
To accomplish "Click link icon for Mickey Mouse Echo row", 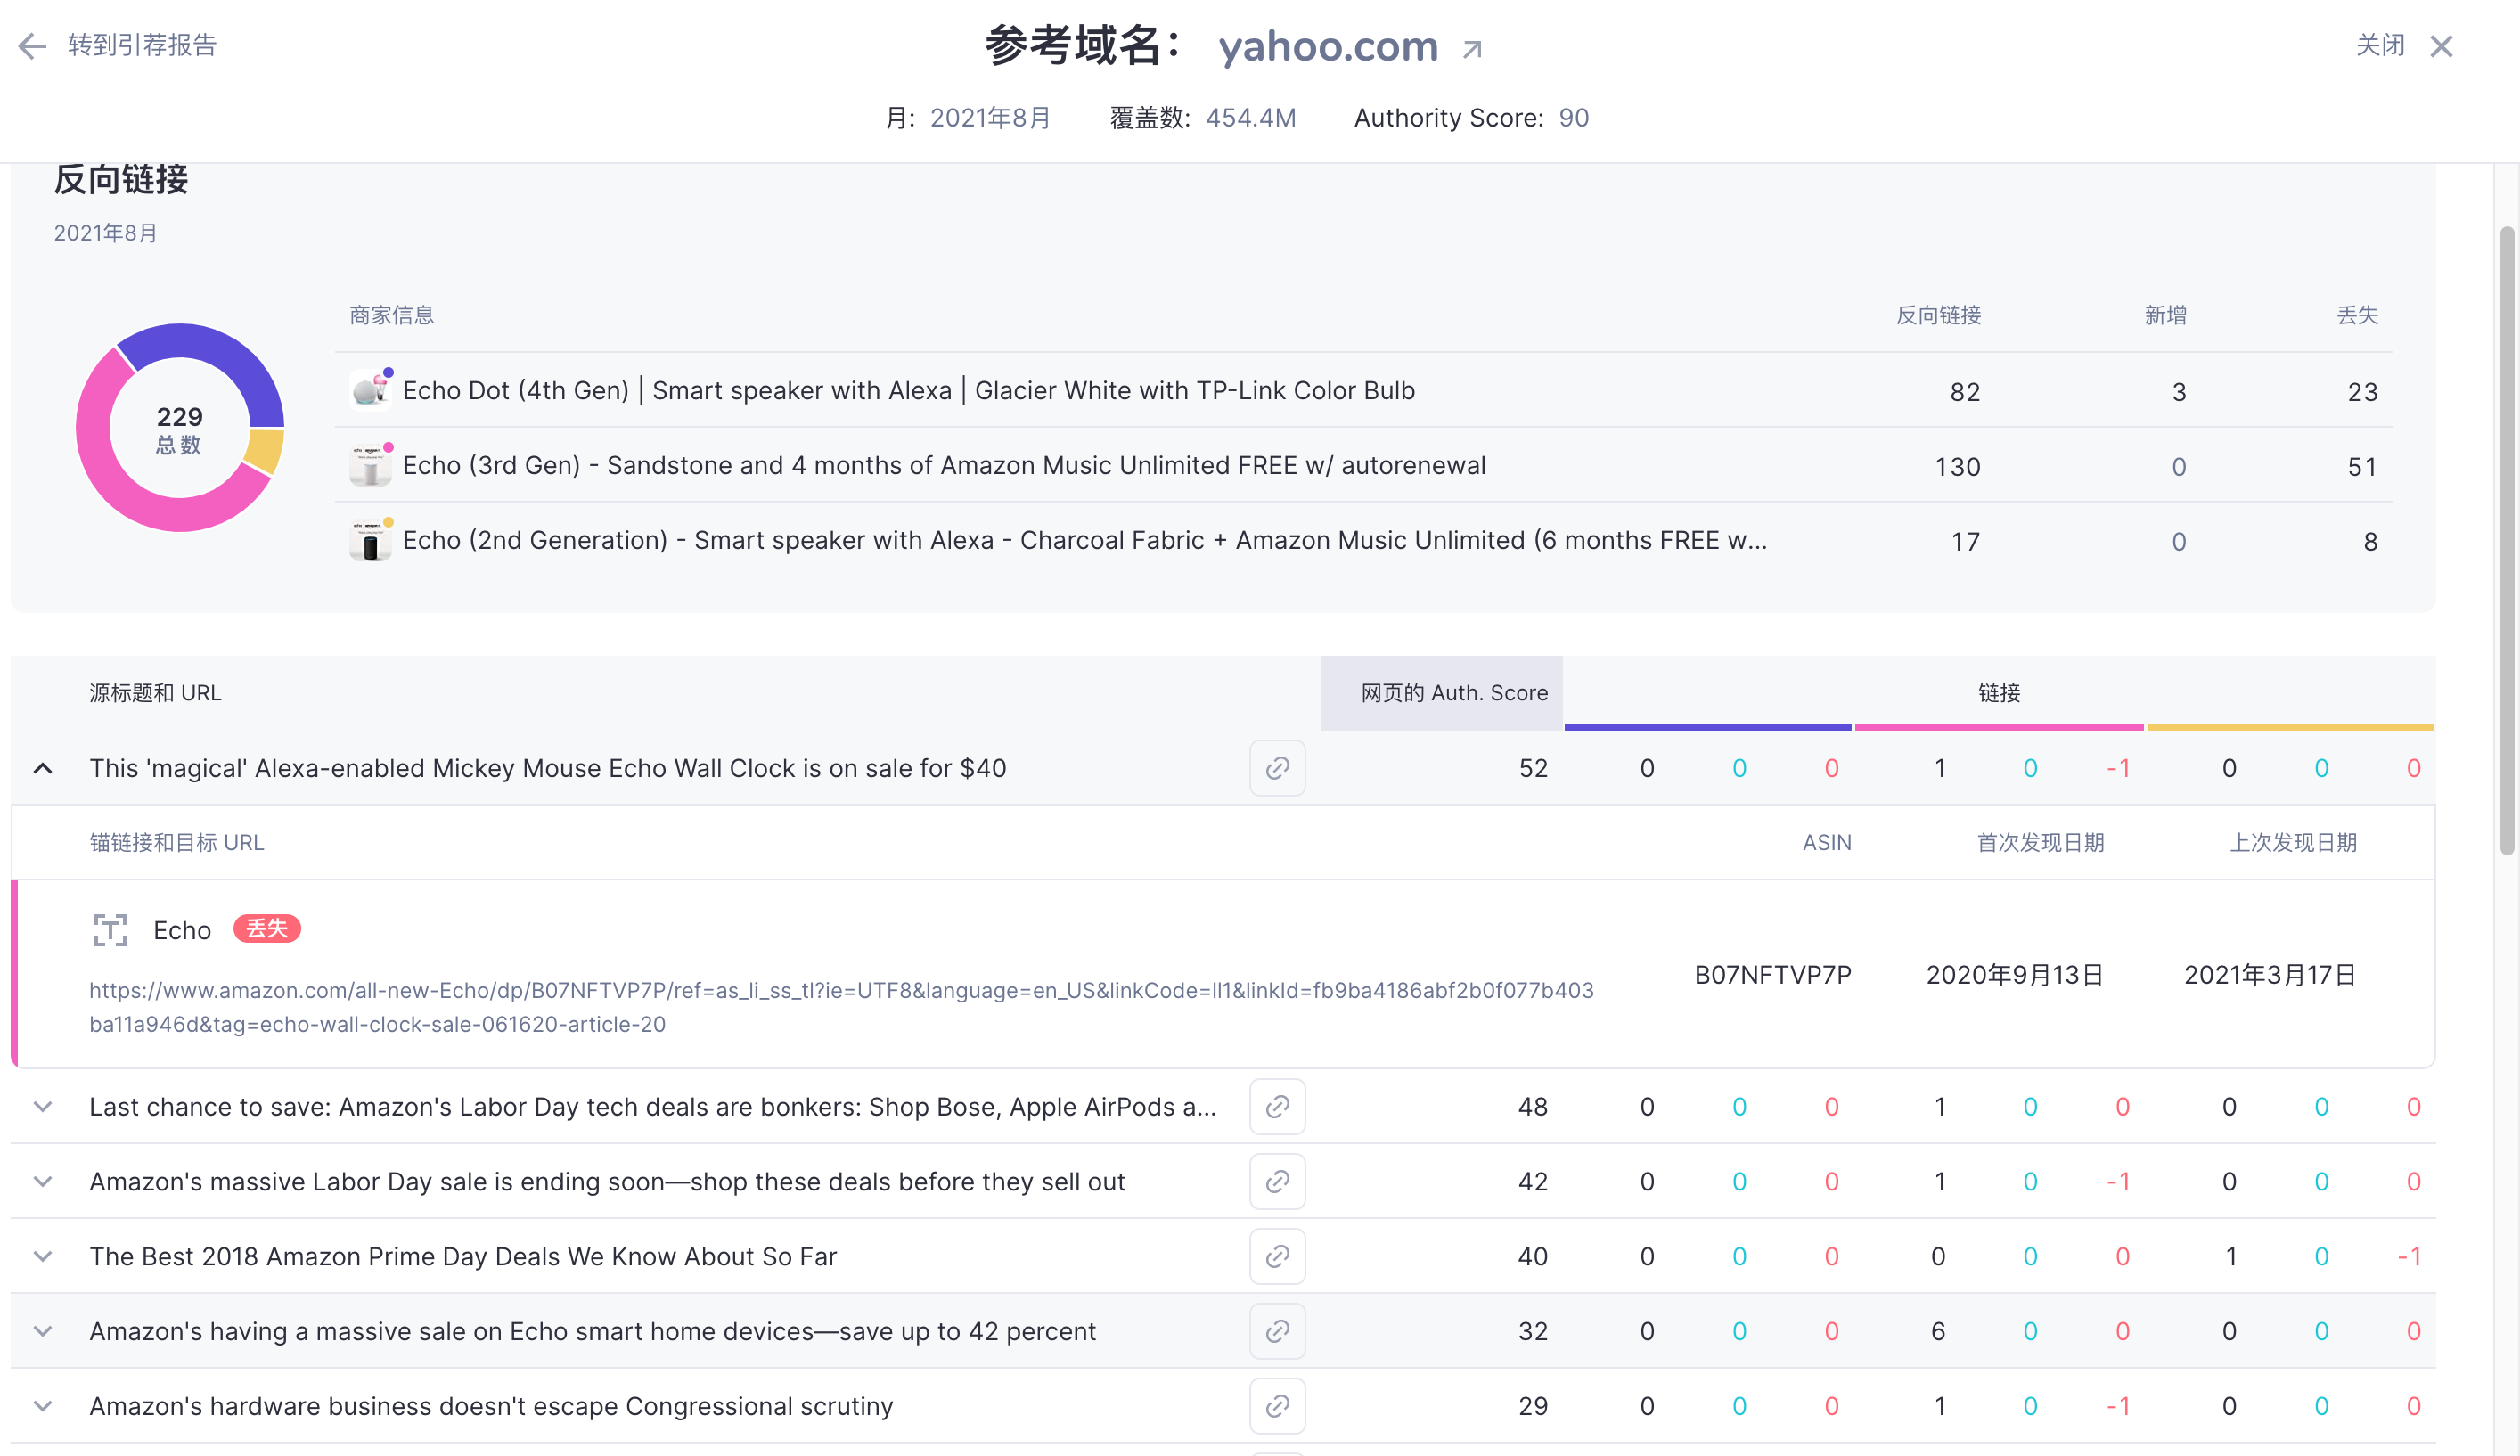I will coord(1277,768).
